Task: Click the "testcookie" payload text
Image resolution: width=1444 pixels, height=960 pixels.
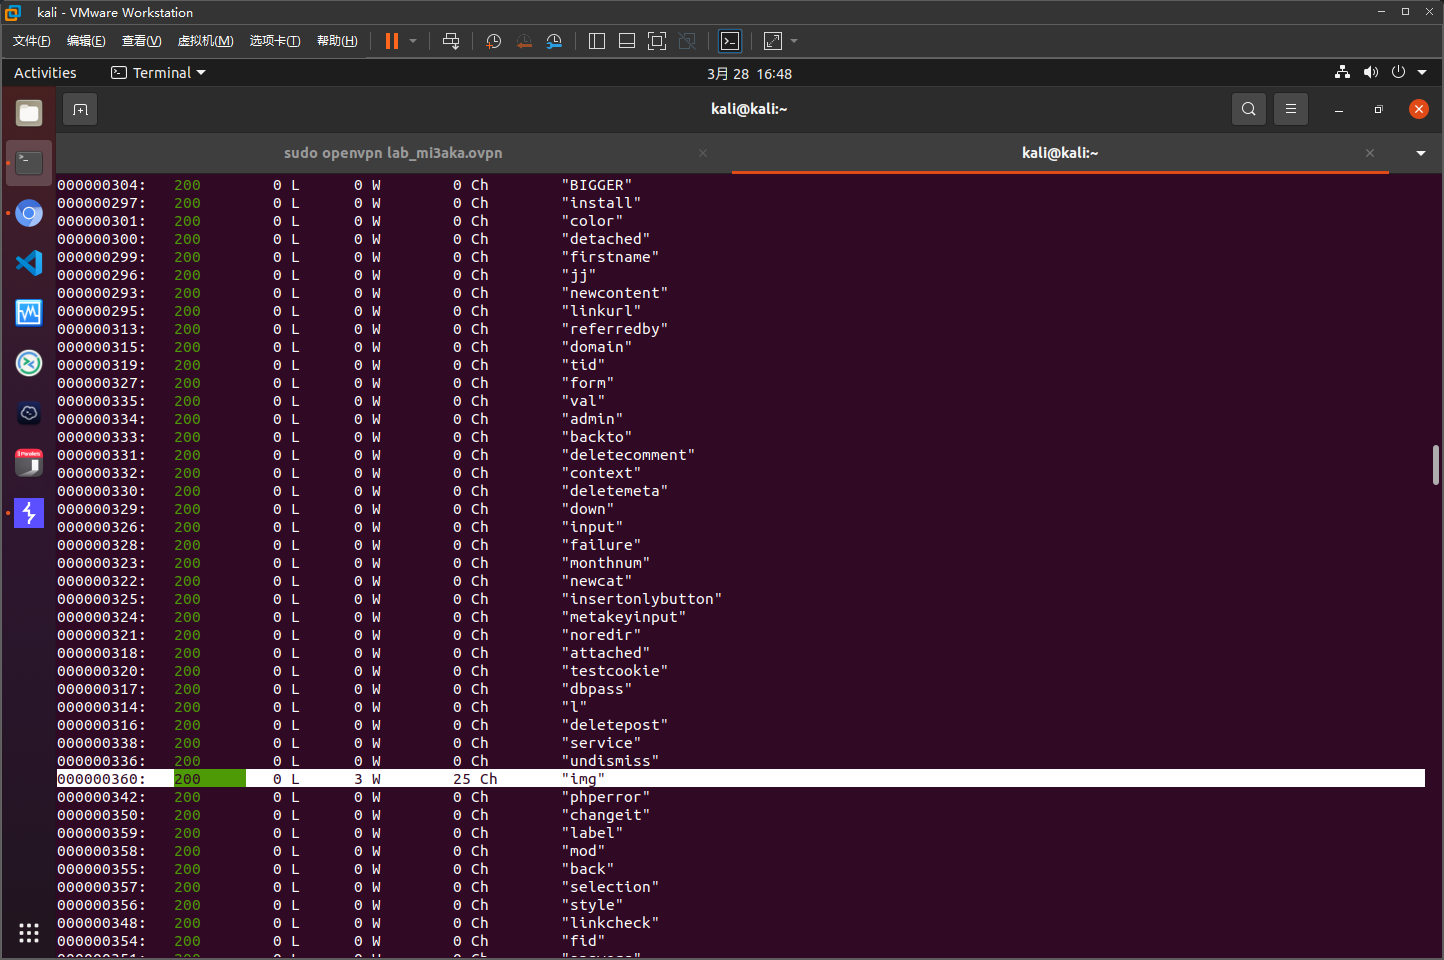Action: pos(615,671)
